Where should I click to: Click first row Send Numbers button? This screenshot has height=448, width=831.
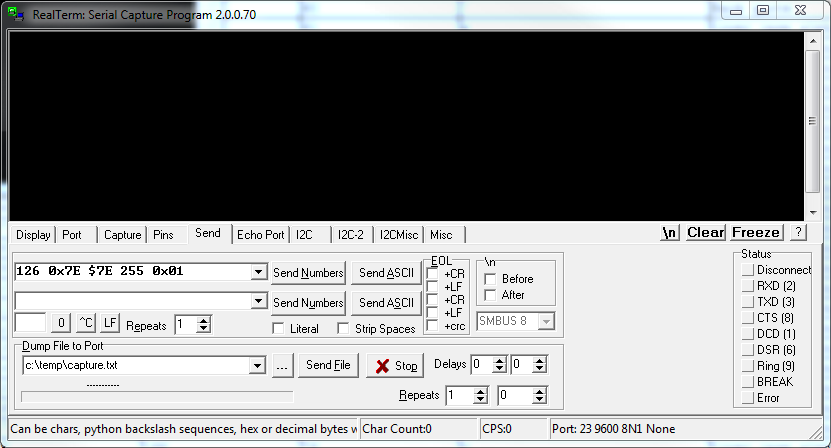coord(308,273)
